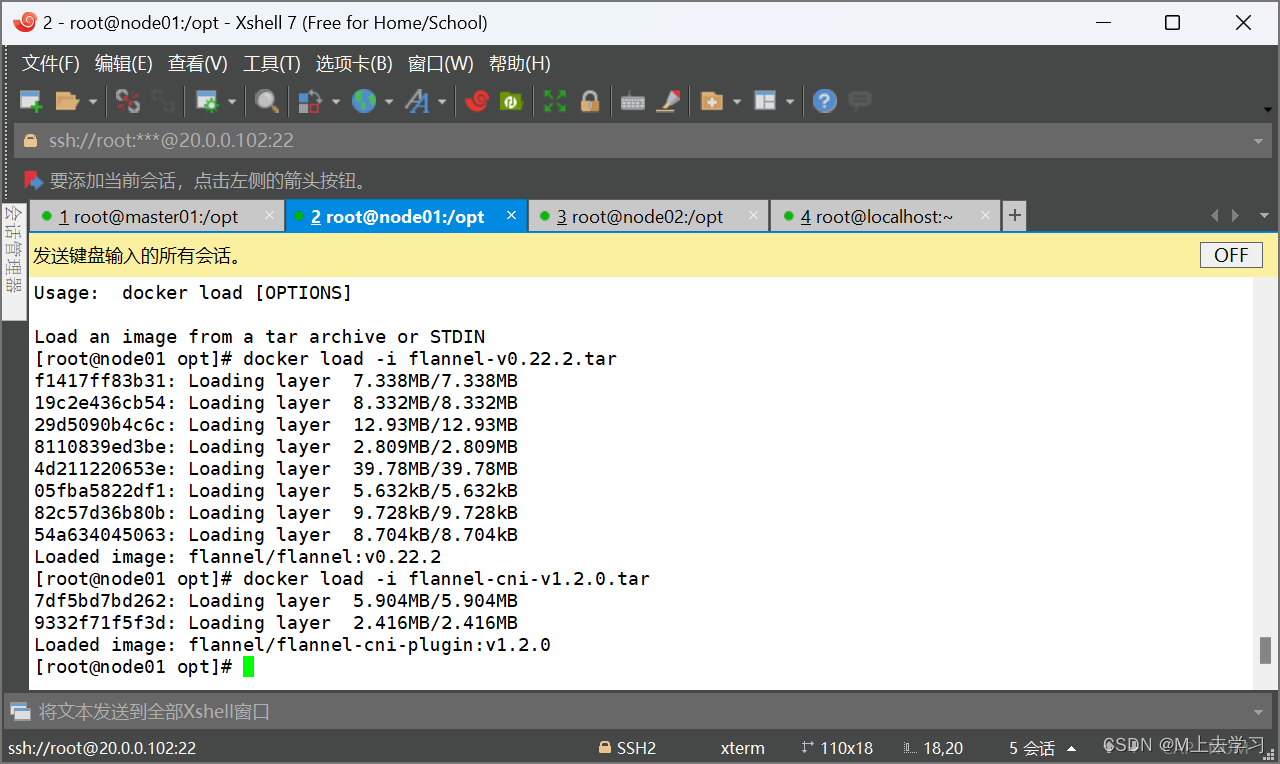Image resolution: width=1280 pixels, height=764 pixels.
Task: Open the 窗口(W) menu
Action: (441, 64)
